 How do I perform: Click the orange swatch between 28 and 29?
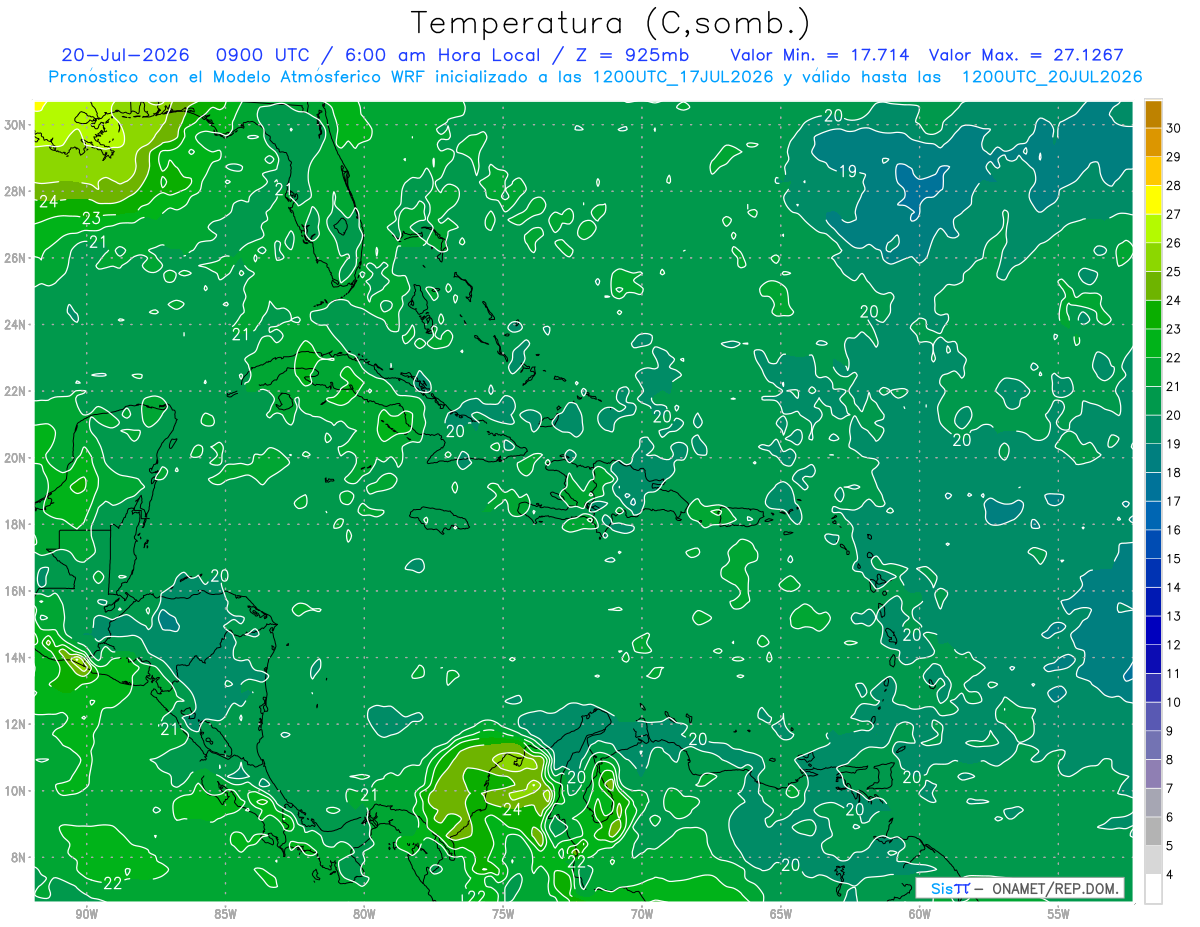1153,171
